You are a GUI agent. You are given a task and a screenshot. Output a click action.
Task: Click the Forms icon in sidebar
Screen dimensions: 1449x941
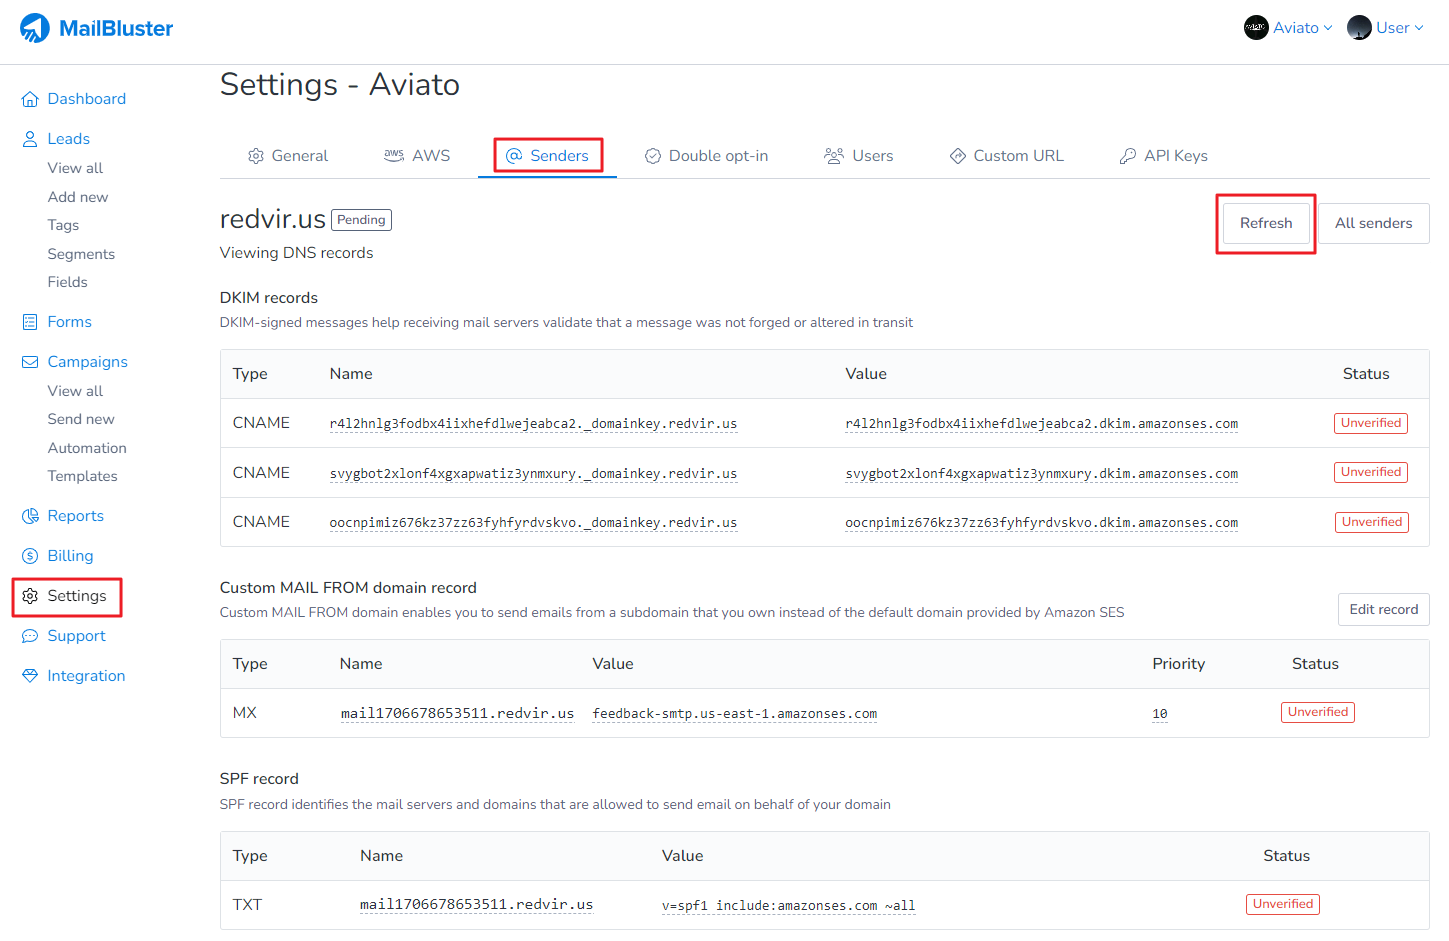coord(30,322)
